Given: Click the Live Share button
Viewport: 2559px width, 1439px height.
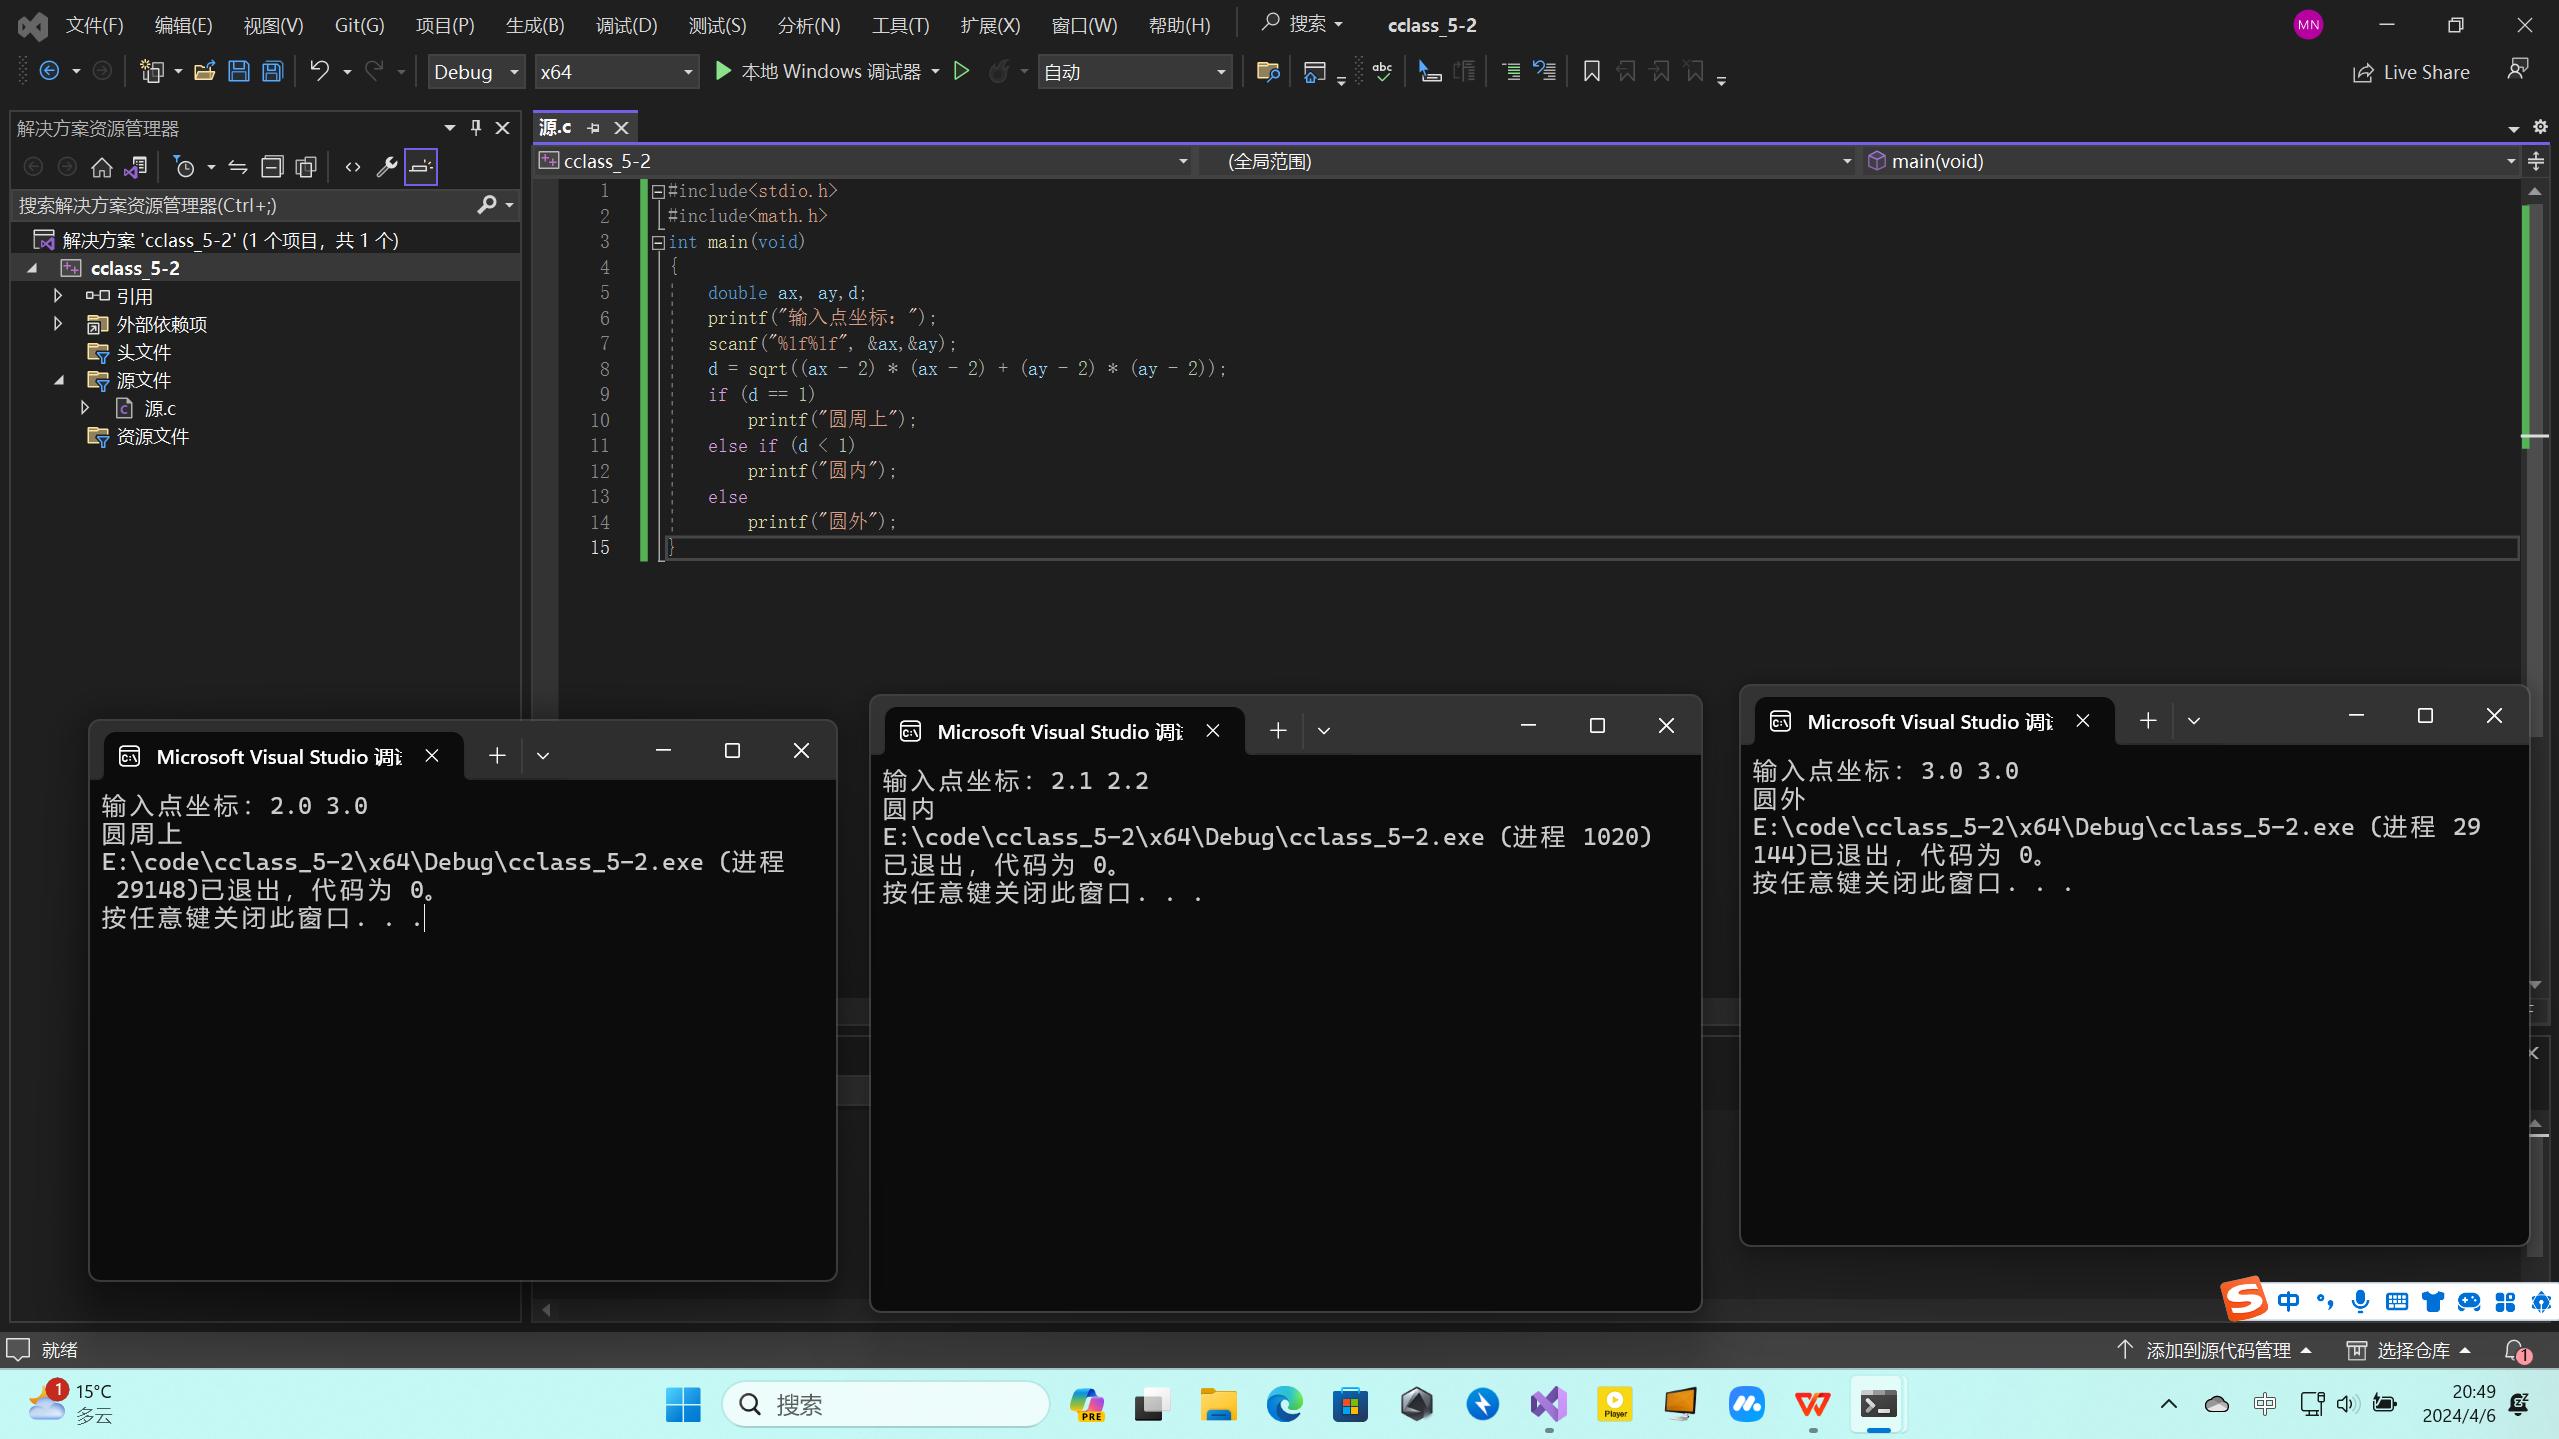Looking at the screenshot, I should click(x=2411, y=72).
